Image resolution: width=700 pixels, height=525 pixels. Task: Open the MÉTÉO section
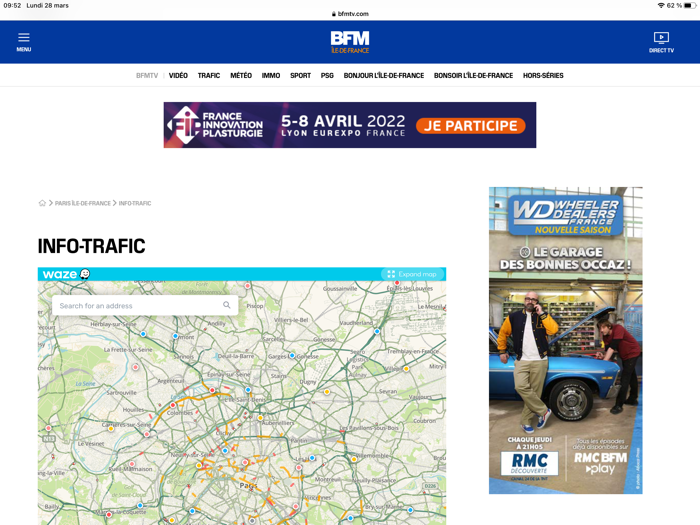241,75
